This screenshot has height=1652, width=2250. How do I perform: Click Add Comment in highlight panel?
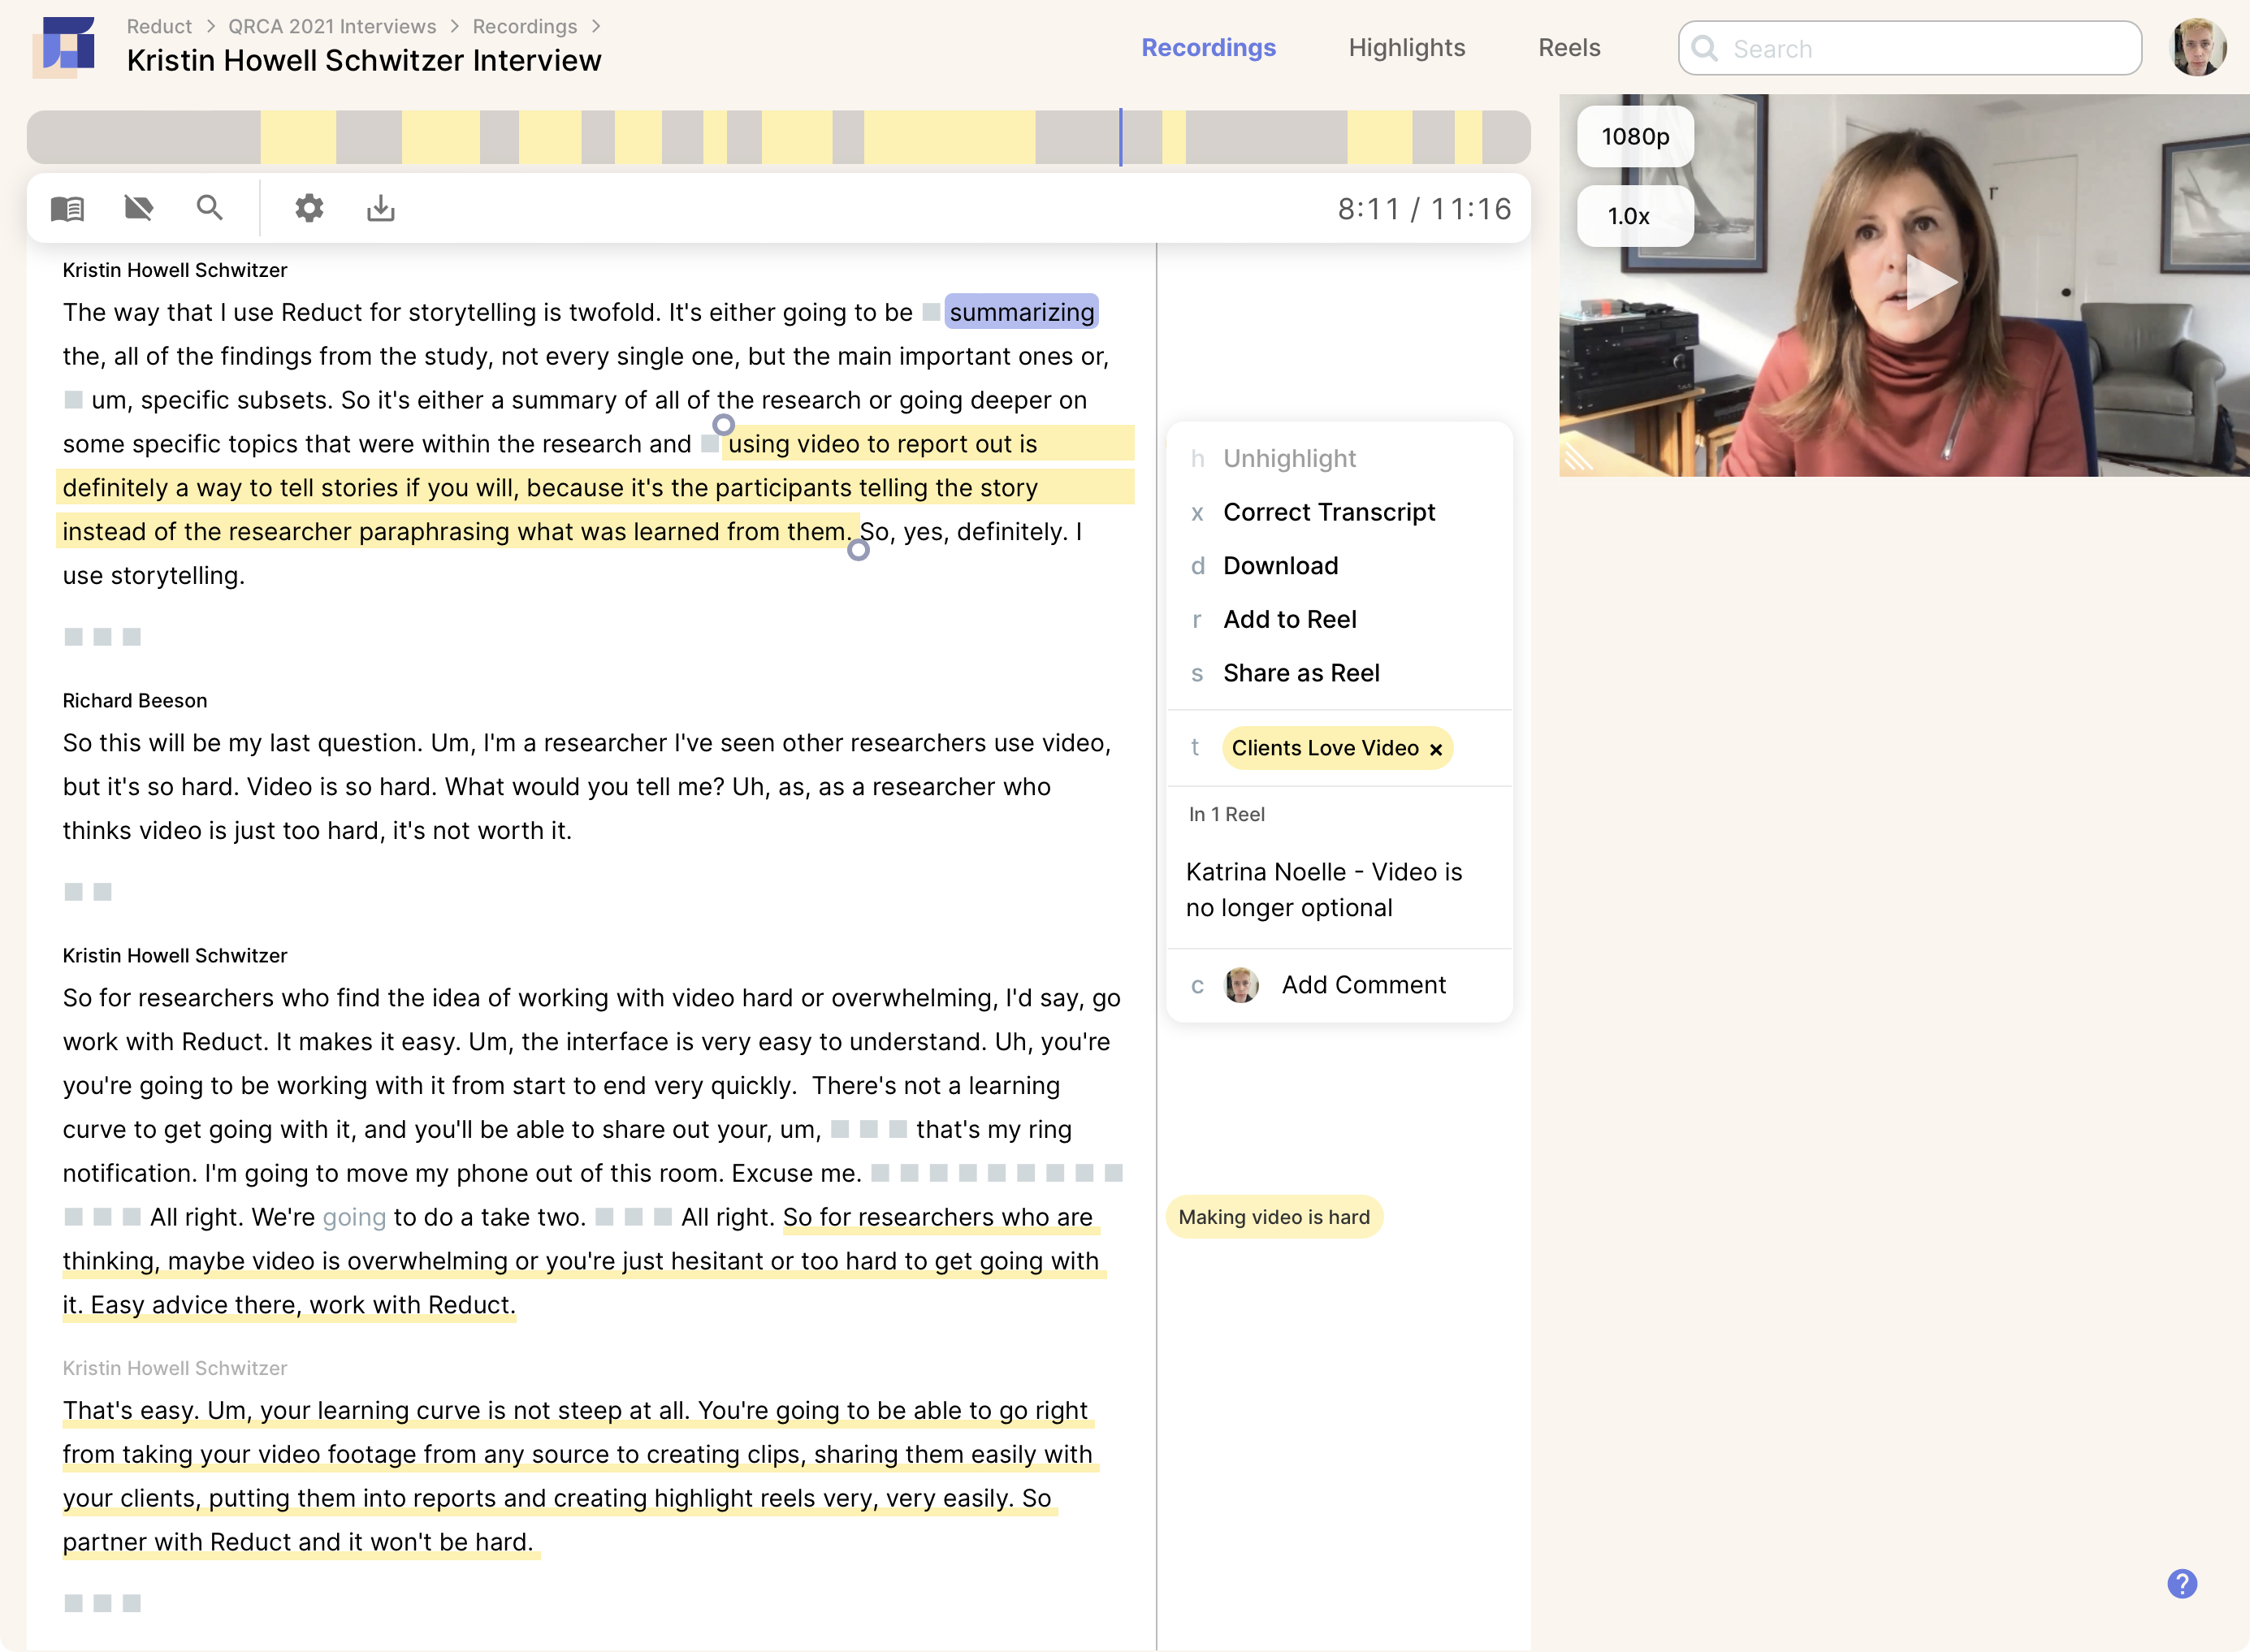(x=1363, y=985)
